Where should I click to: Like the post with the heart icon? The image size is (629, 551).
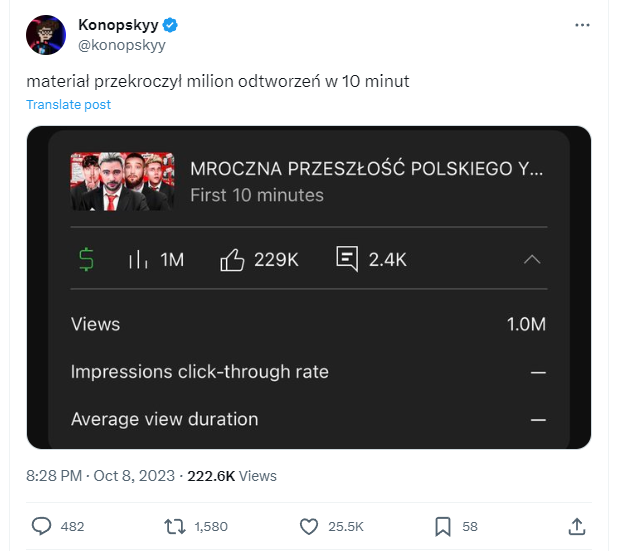tap(308, 526)
